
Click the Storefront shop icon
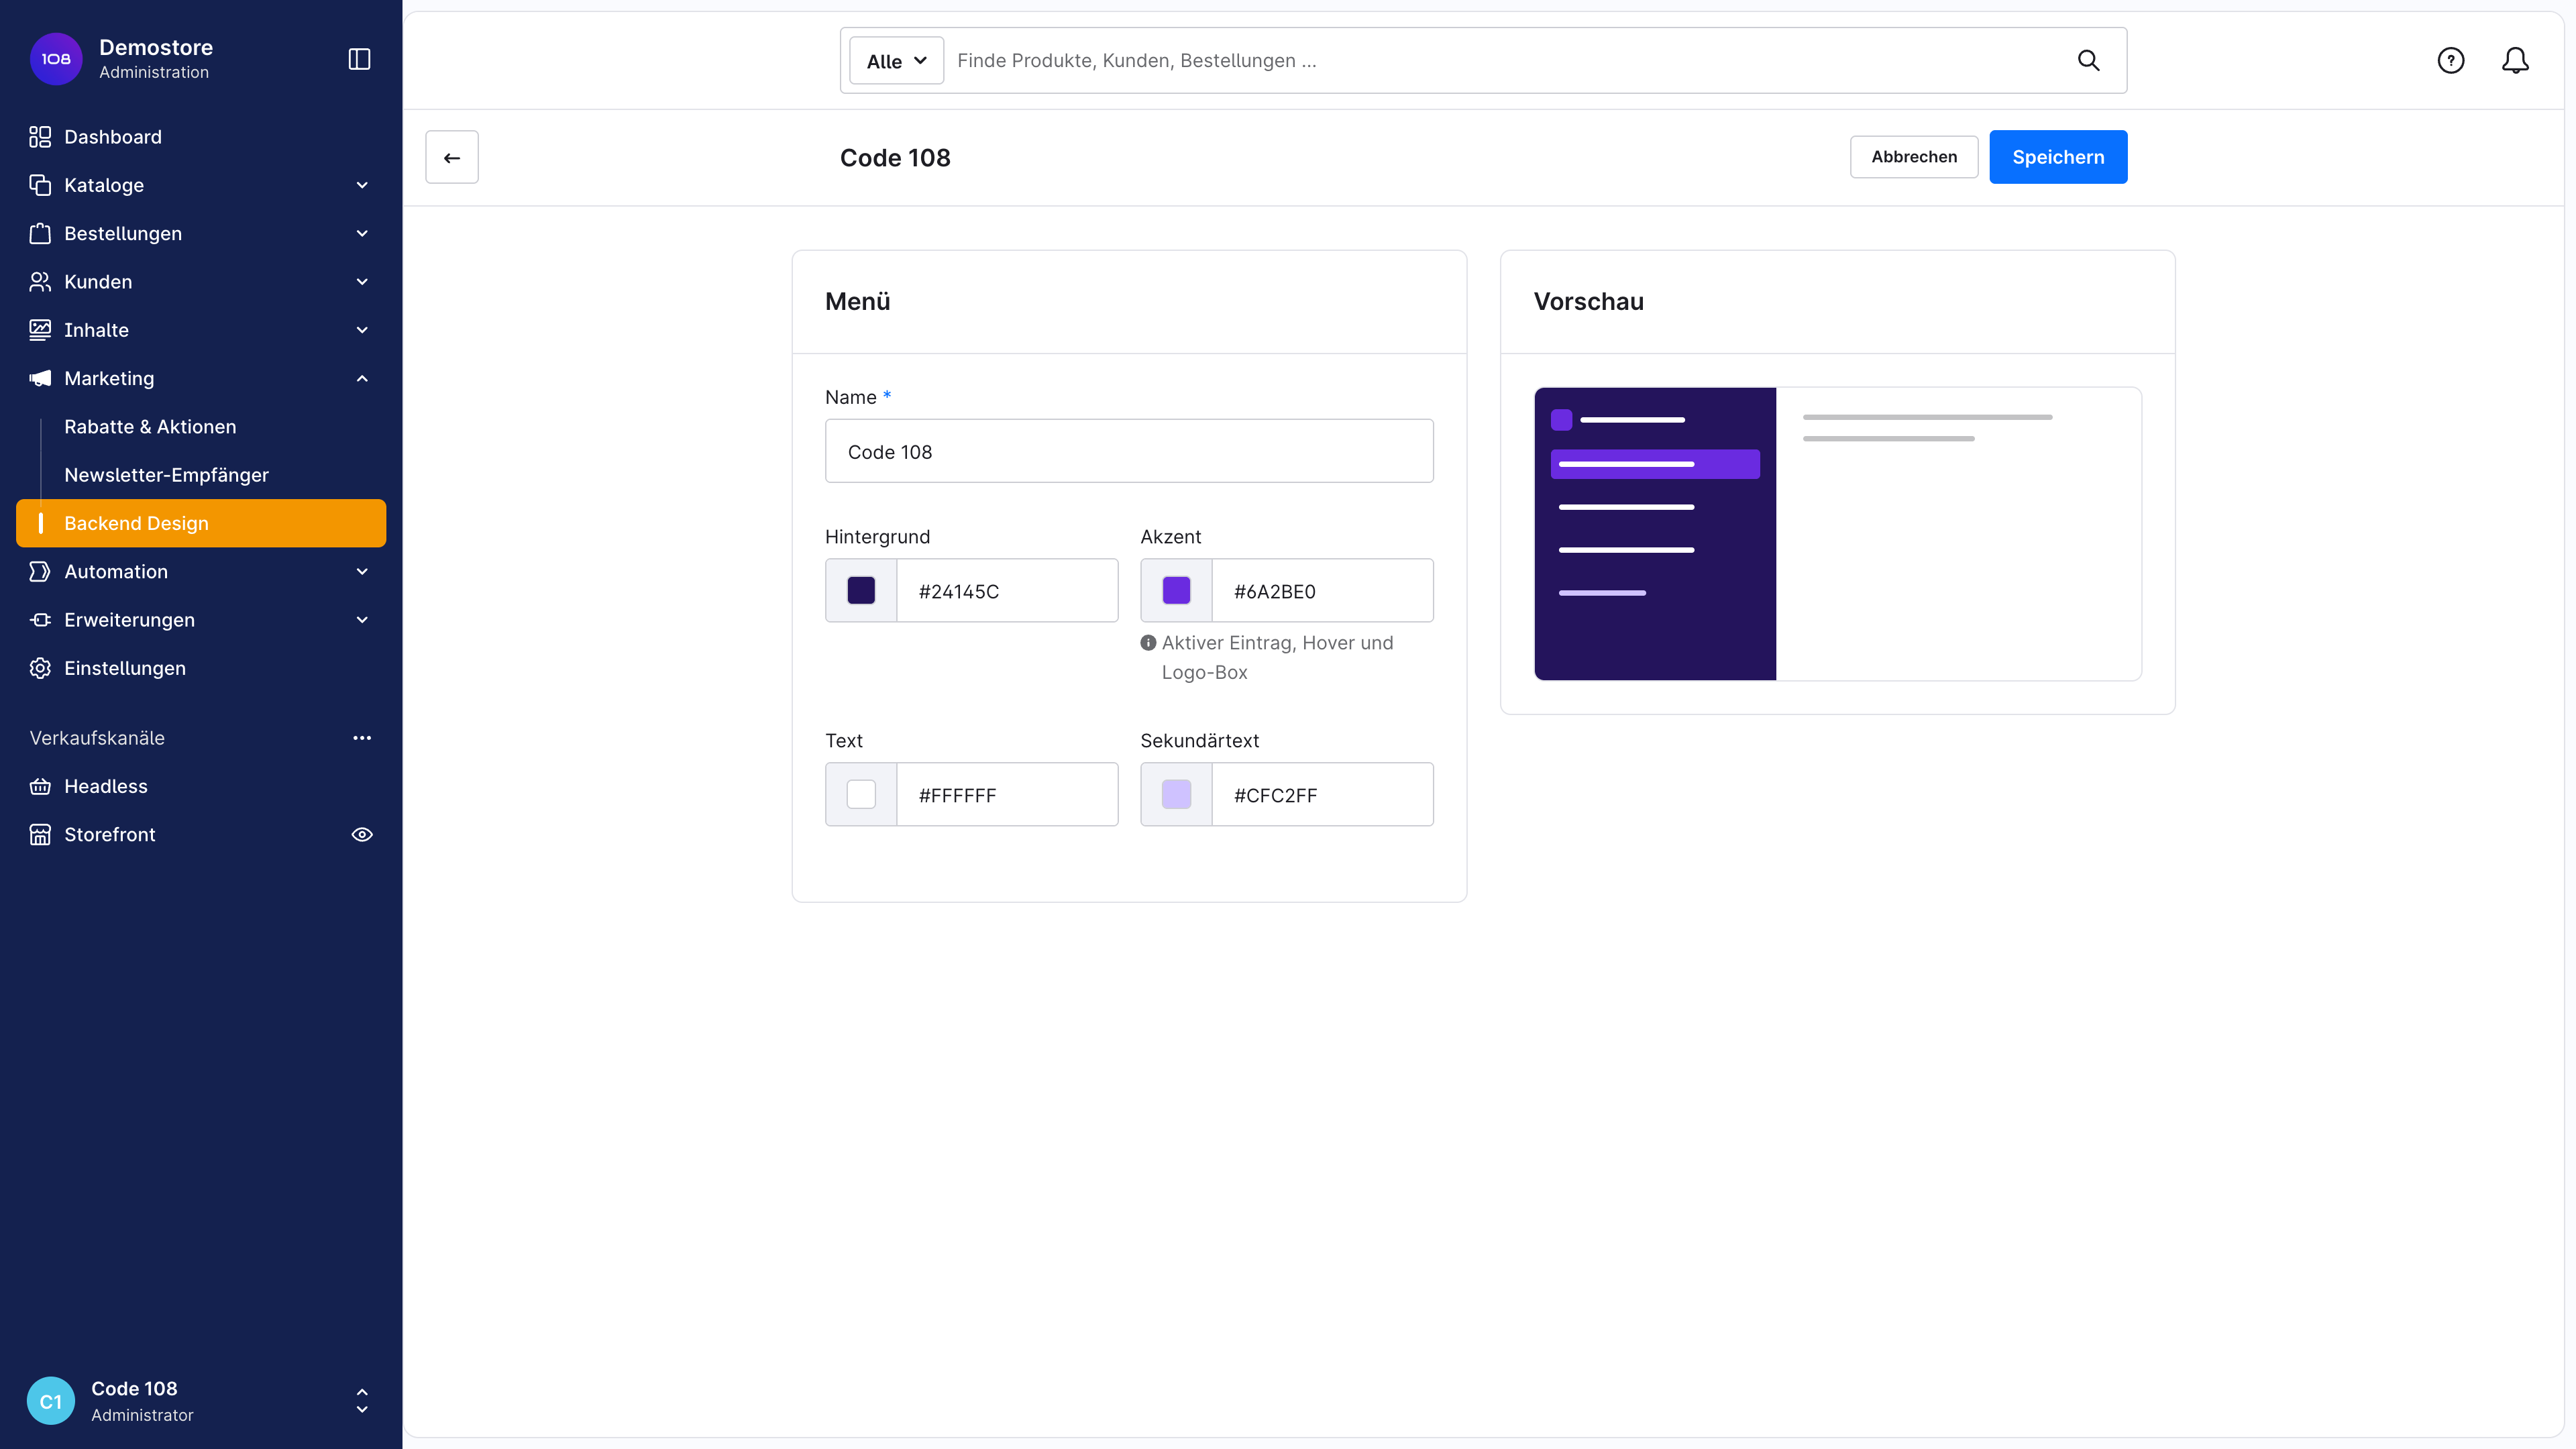(40, 834)
